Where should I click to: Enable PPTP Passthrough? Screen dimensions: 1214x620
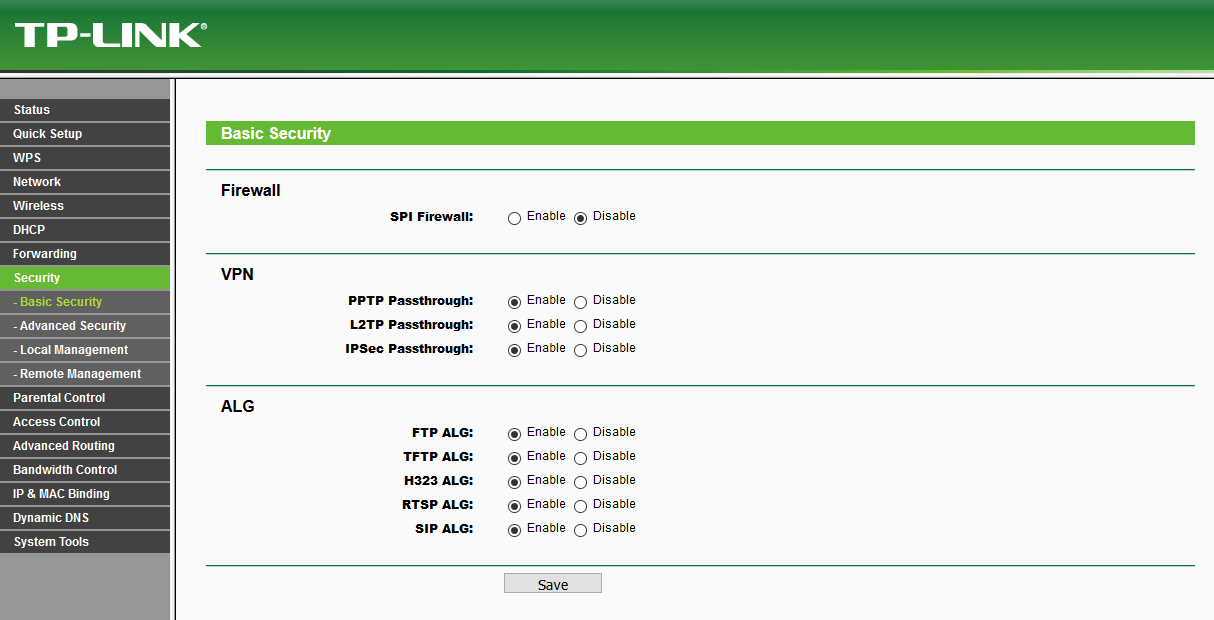(514, 302)
